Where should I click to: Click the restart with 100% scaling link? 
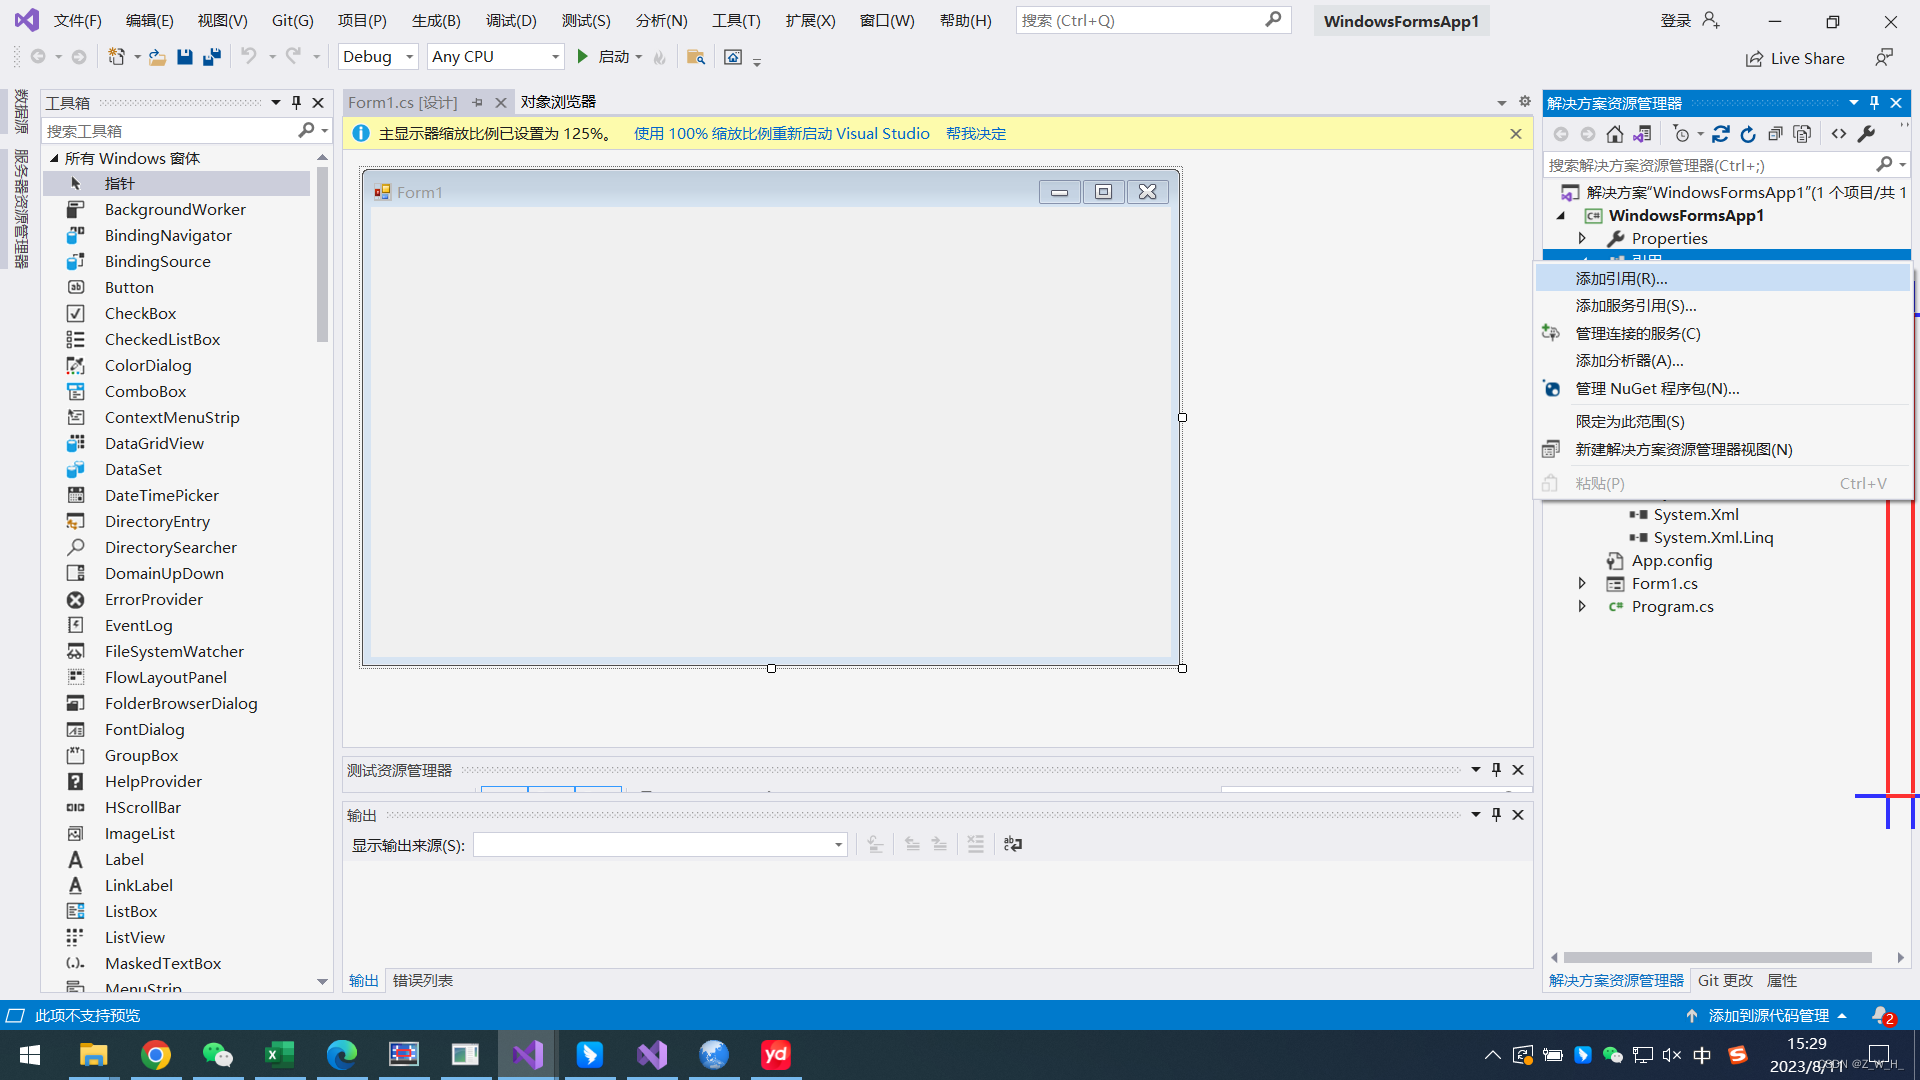(781, 134)
